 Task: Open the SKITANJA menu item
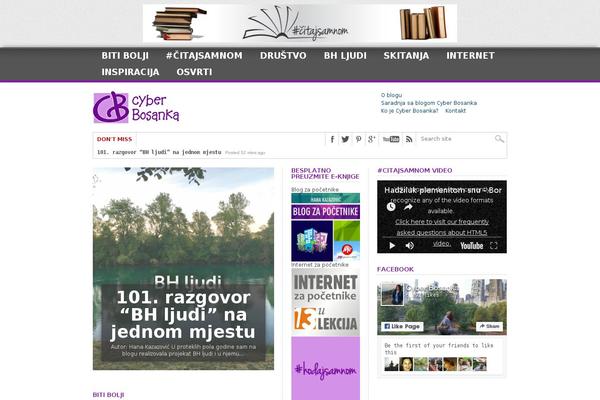pyautogui.click(x=406, y=56)
